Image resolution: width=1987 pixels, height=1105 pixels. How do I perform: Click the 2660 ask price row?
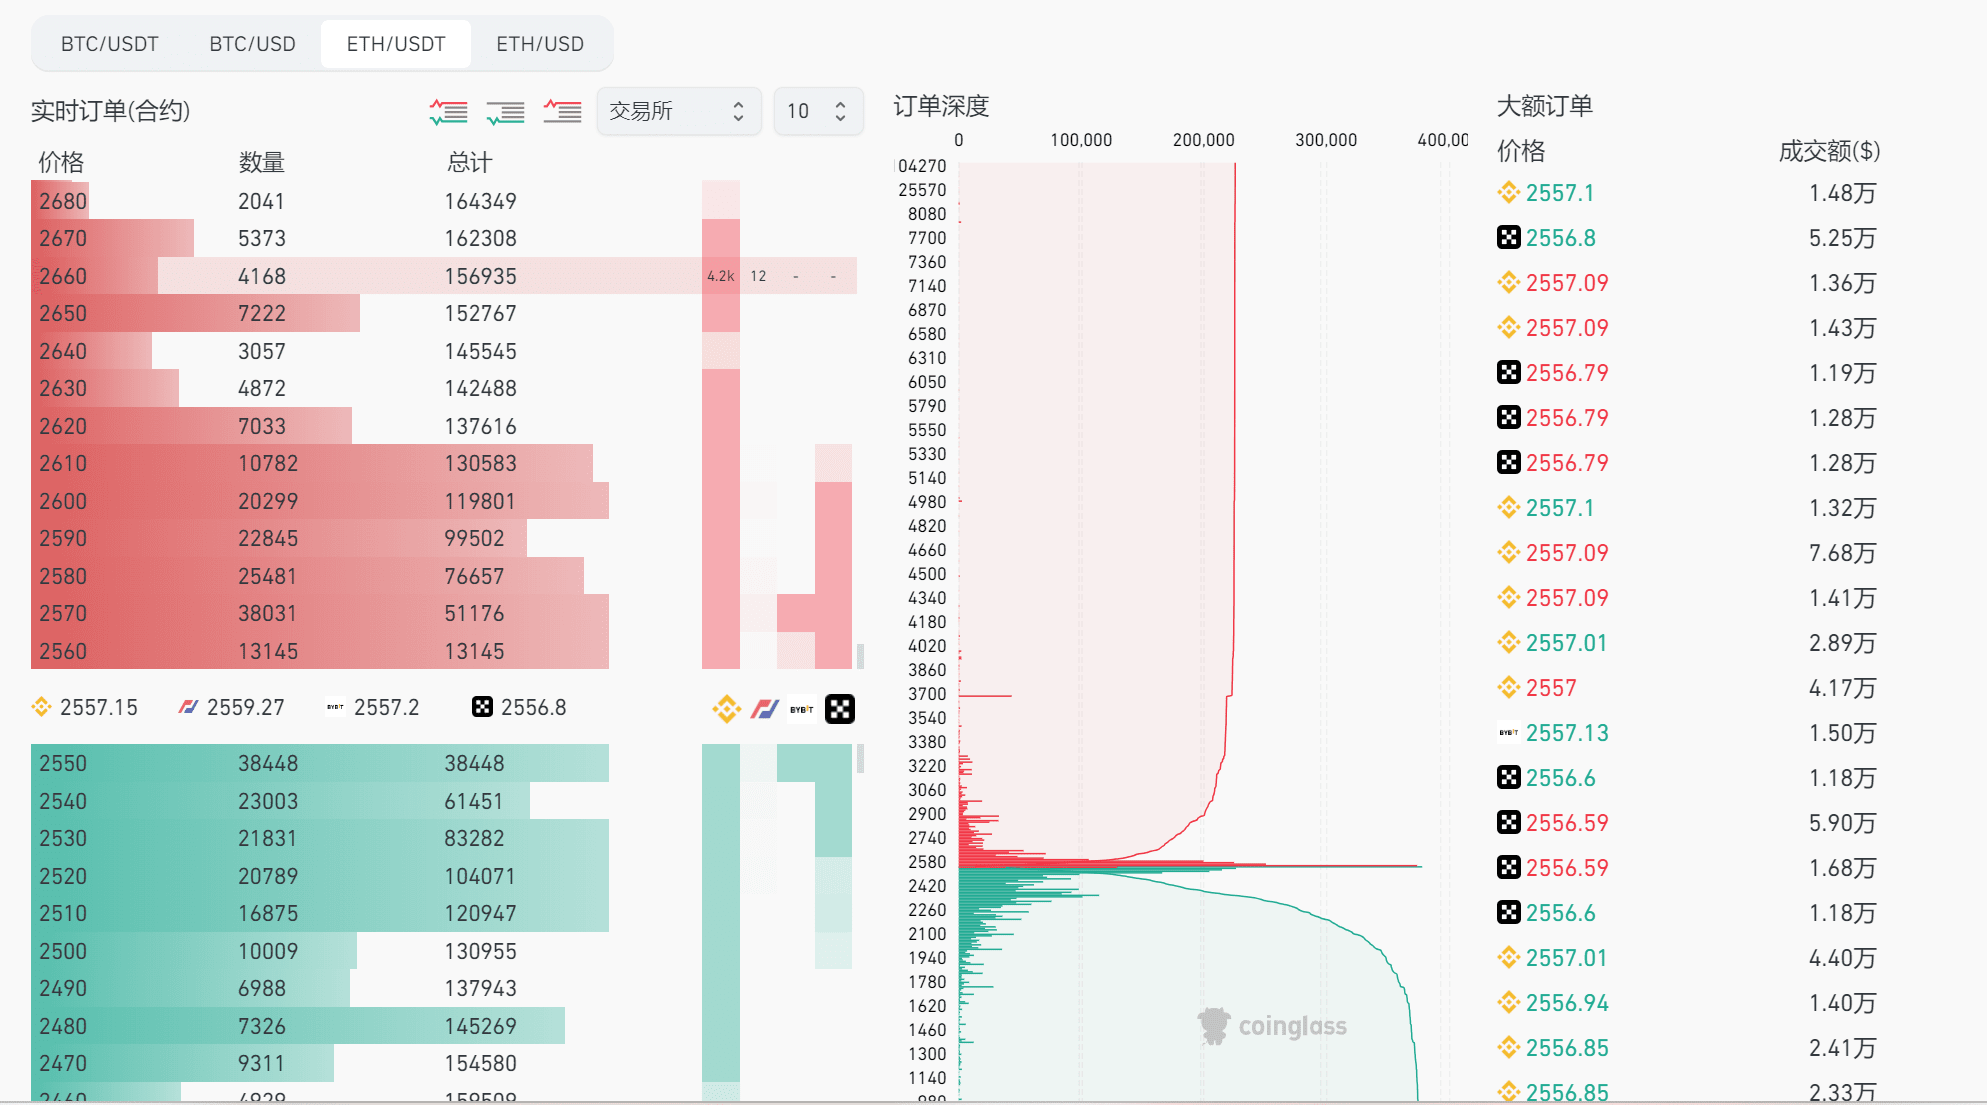pos(63,276)
